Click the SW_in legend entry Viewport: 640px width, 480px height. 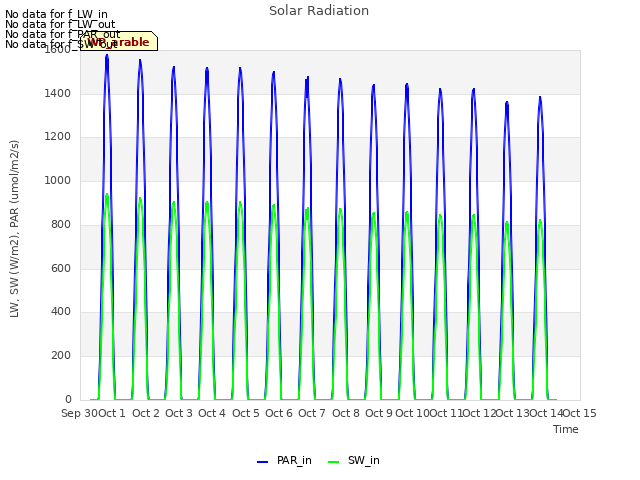353,461
